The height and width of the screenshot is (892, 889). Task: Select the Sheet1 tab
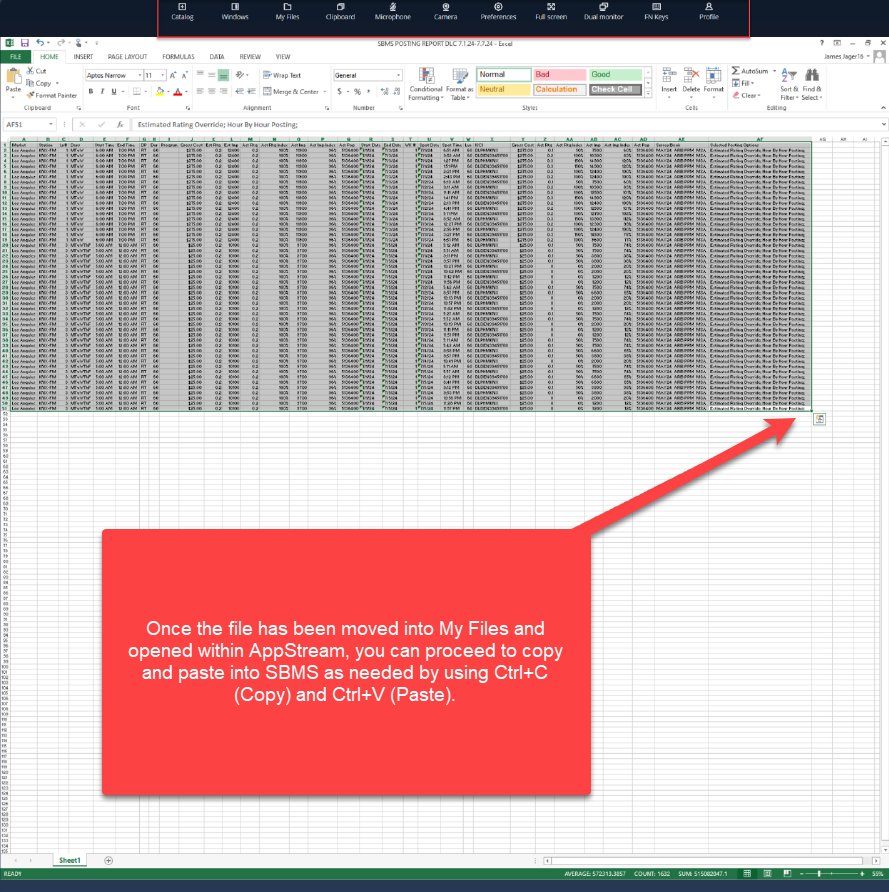(70, 860)
